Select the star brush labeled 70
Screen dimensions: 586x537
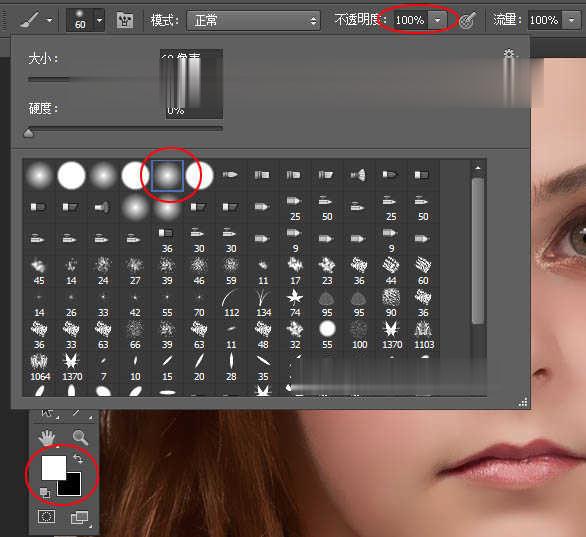pyautogui.click(x=199, y=303)
